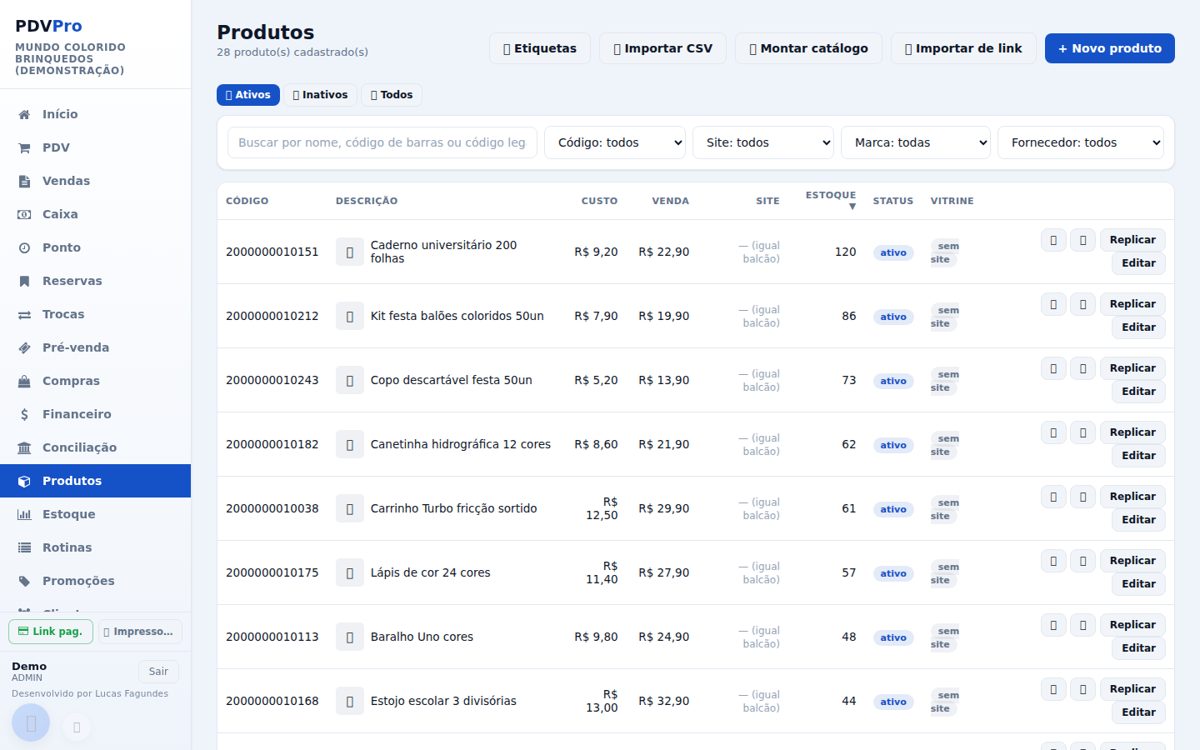This screenshot has height=750, width=1200.
Task: Click the 'ativo' status badge for Lápis de cor
Action: click(893, 574)
